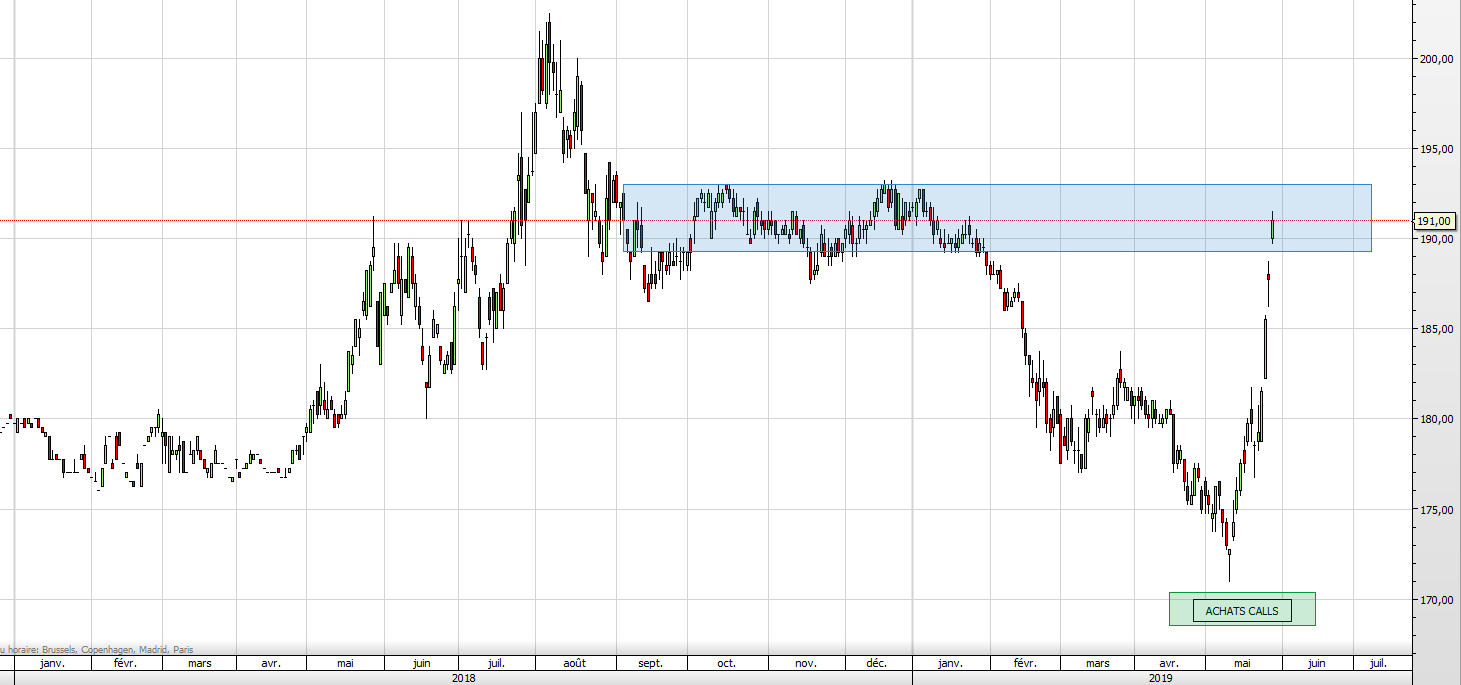Screen dimensions: 1461x685
Task: Click the 200,00 price axis label
Action: click(x=1435, y=59)
